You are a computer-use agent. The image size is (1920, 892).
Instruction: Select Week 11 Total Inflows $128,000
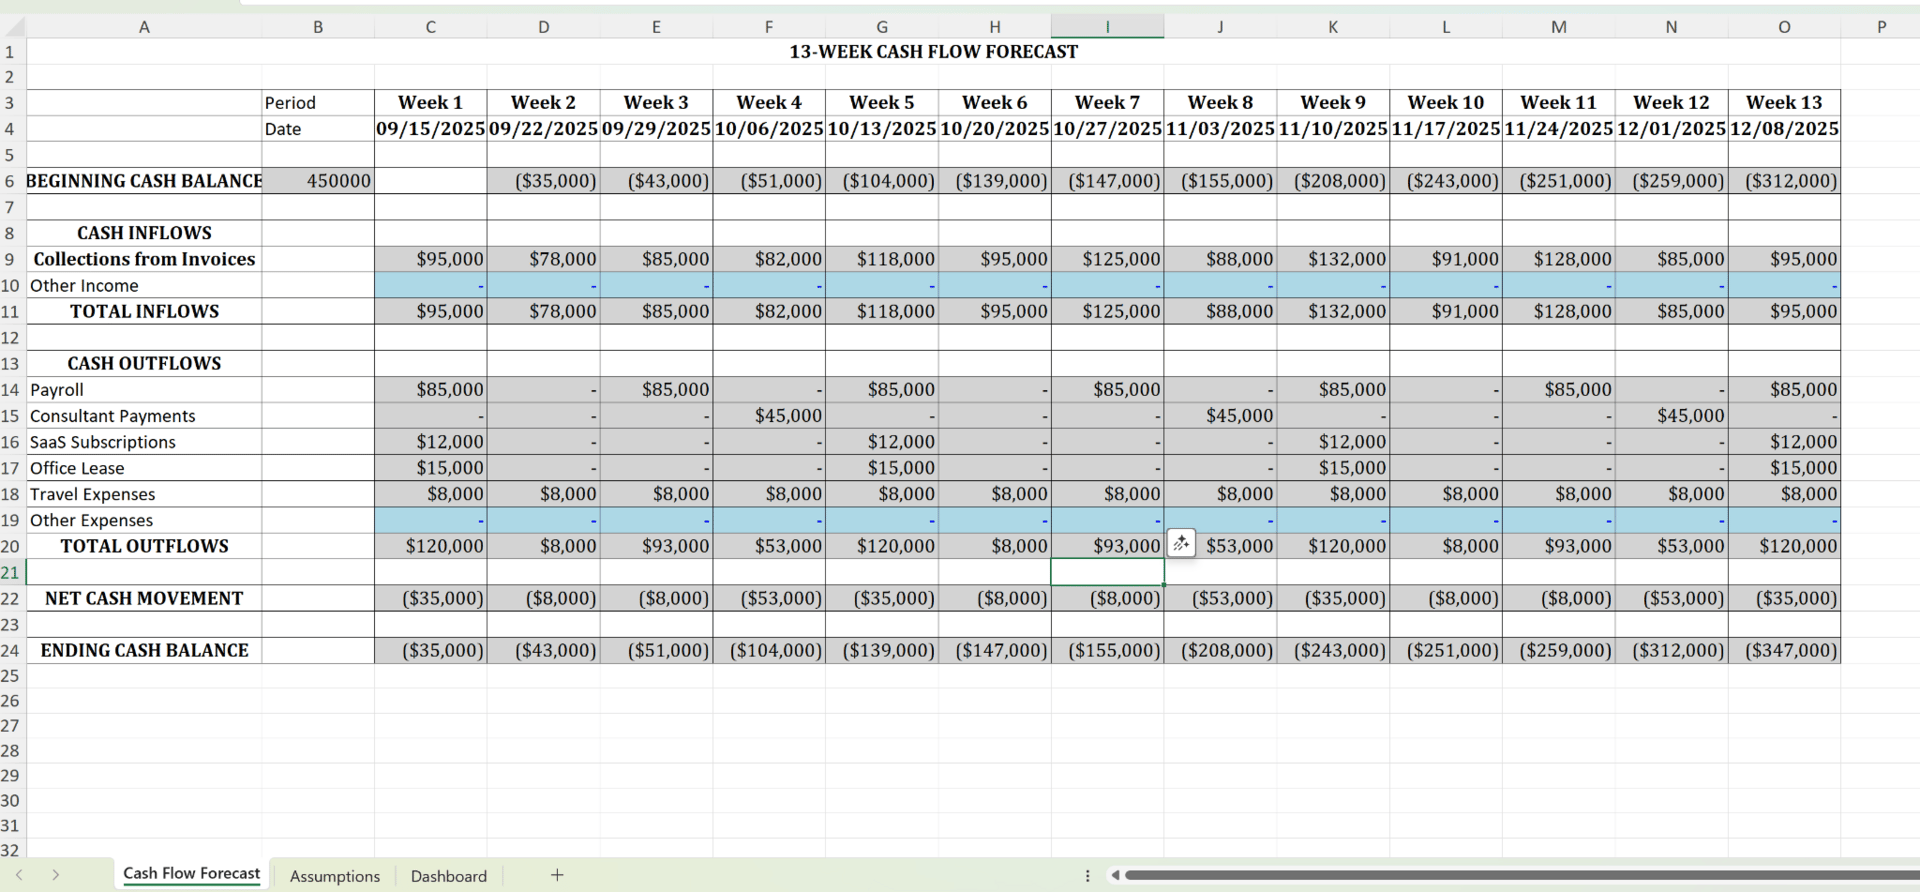1559,311
